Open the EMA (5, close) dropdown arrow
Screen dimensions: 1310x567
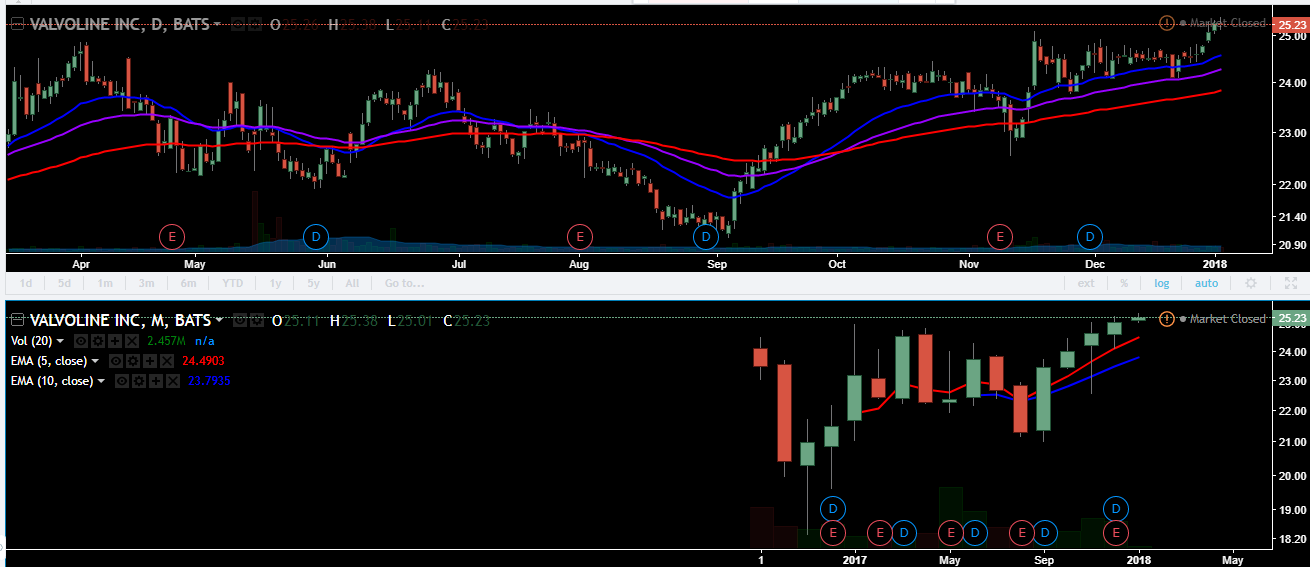click(95, 361)
